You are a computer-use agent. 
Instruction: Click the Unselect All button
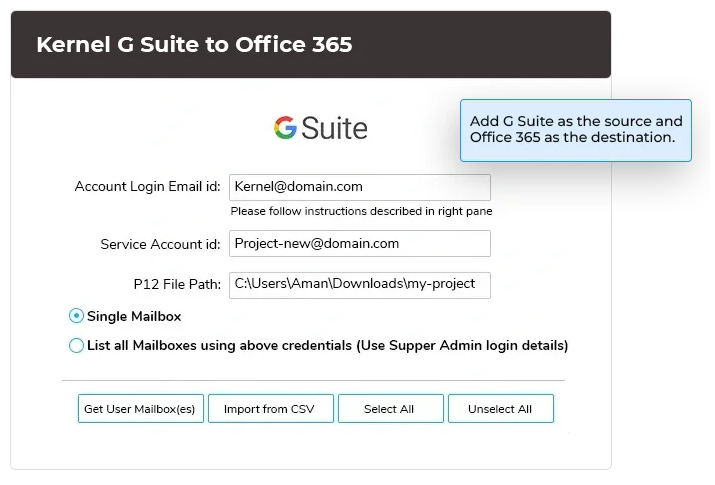coord(500,409)
